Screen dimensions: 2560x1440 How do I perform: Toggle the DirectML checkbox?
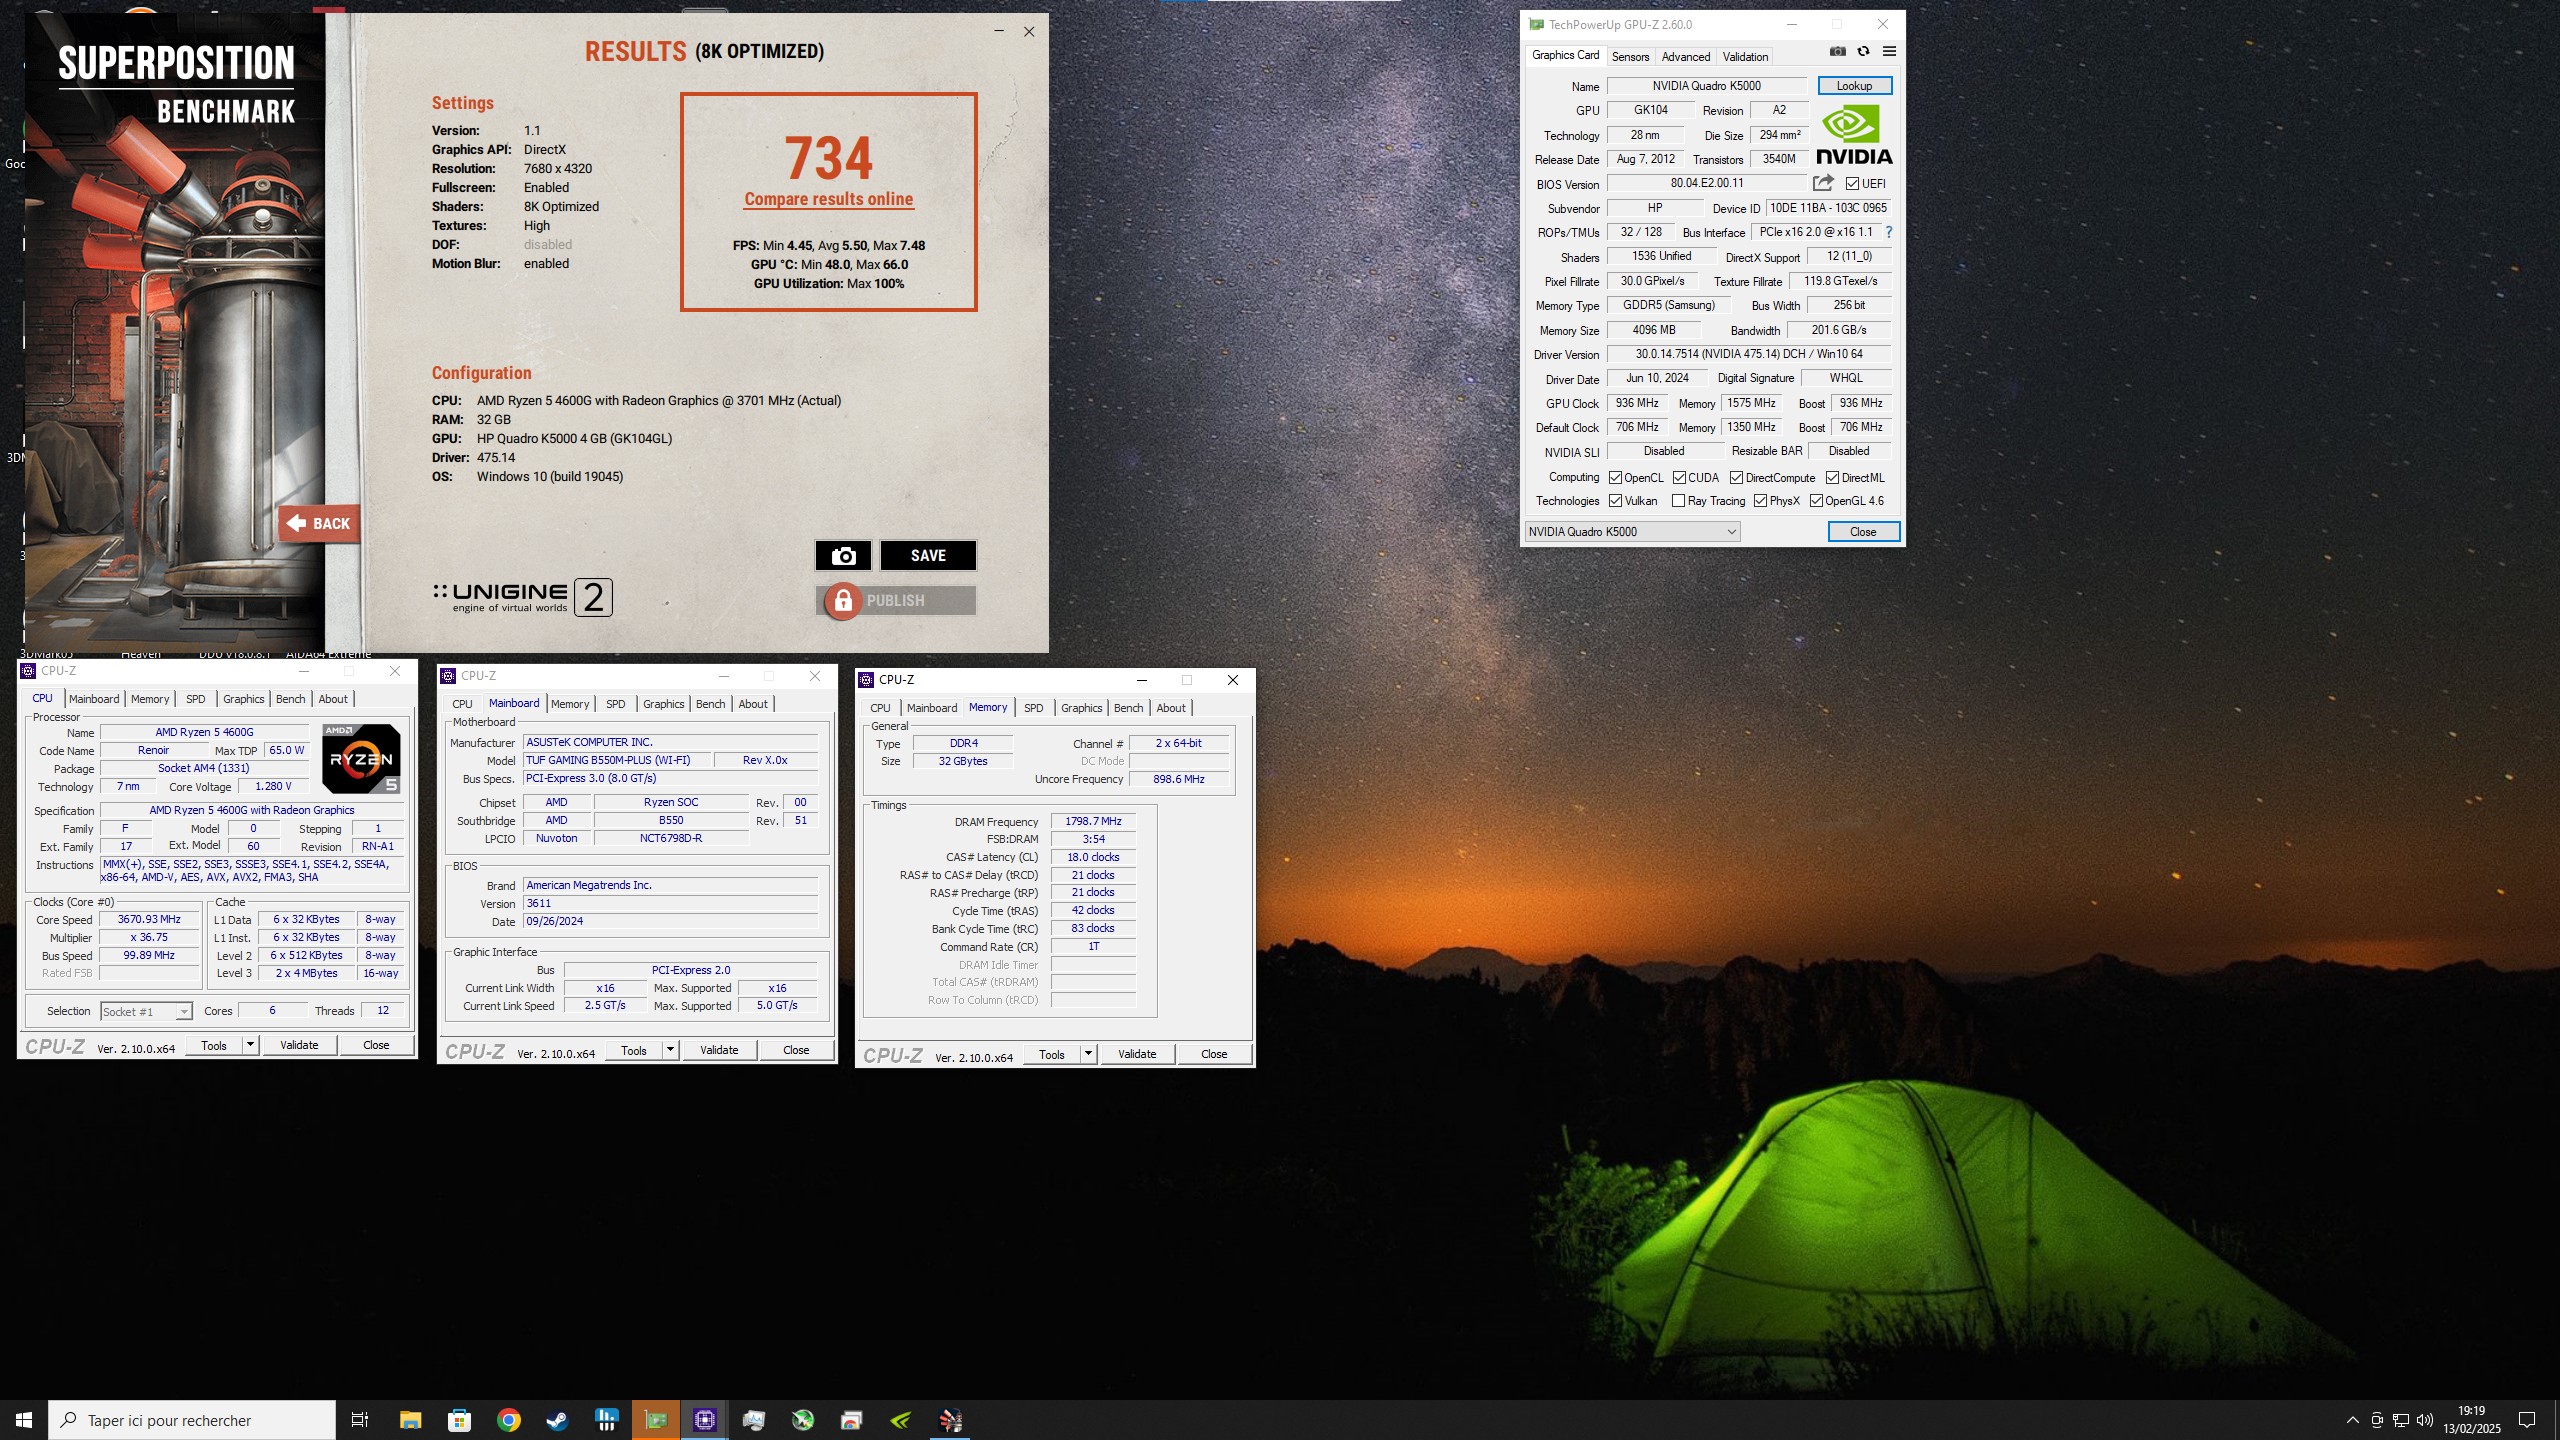point(1833,478)
